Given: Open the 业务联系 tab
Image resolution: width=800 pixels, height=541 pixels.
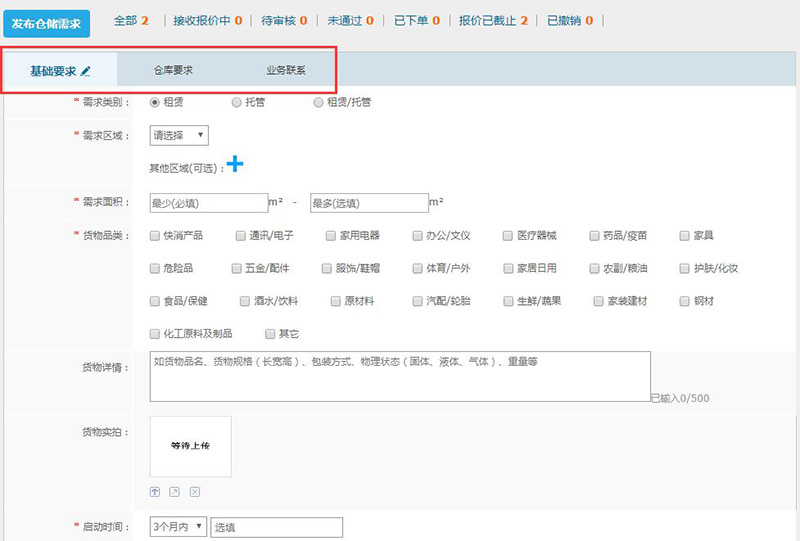Looking at the screenshot, I should click(286, 71).
